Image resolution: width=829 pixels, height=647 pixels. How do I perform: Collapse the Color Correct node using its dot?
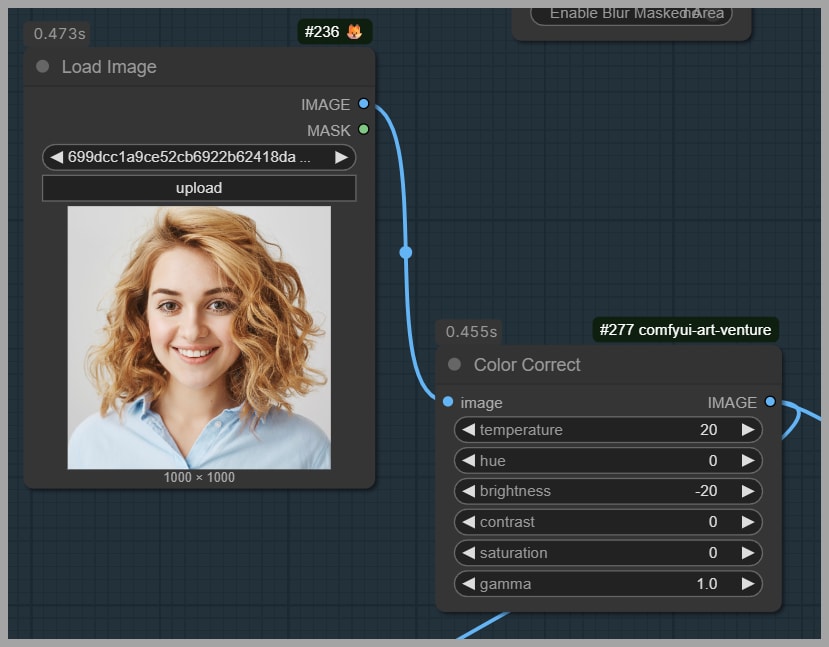click(x=455, y=365)
